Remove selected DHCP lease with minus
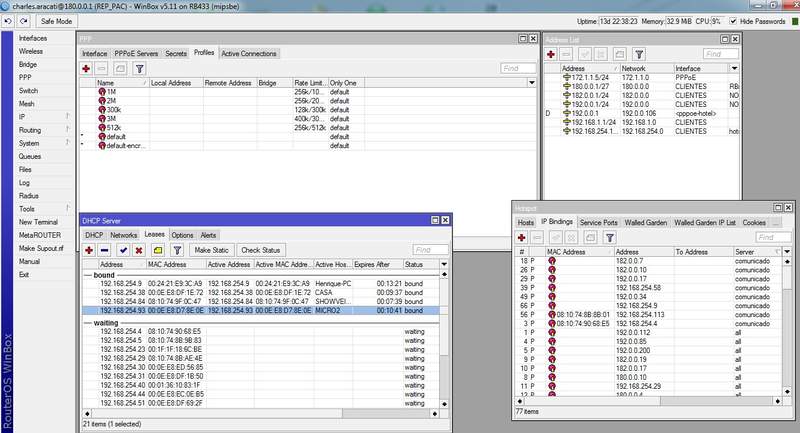The image size is (800, 433). coord(105,250)
